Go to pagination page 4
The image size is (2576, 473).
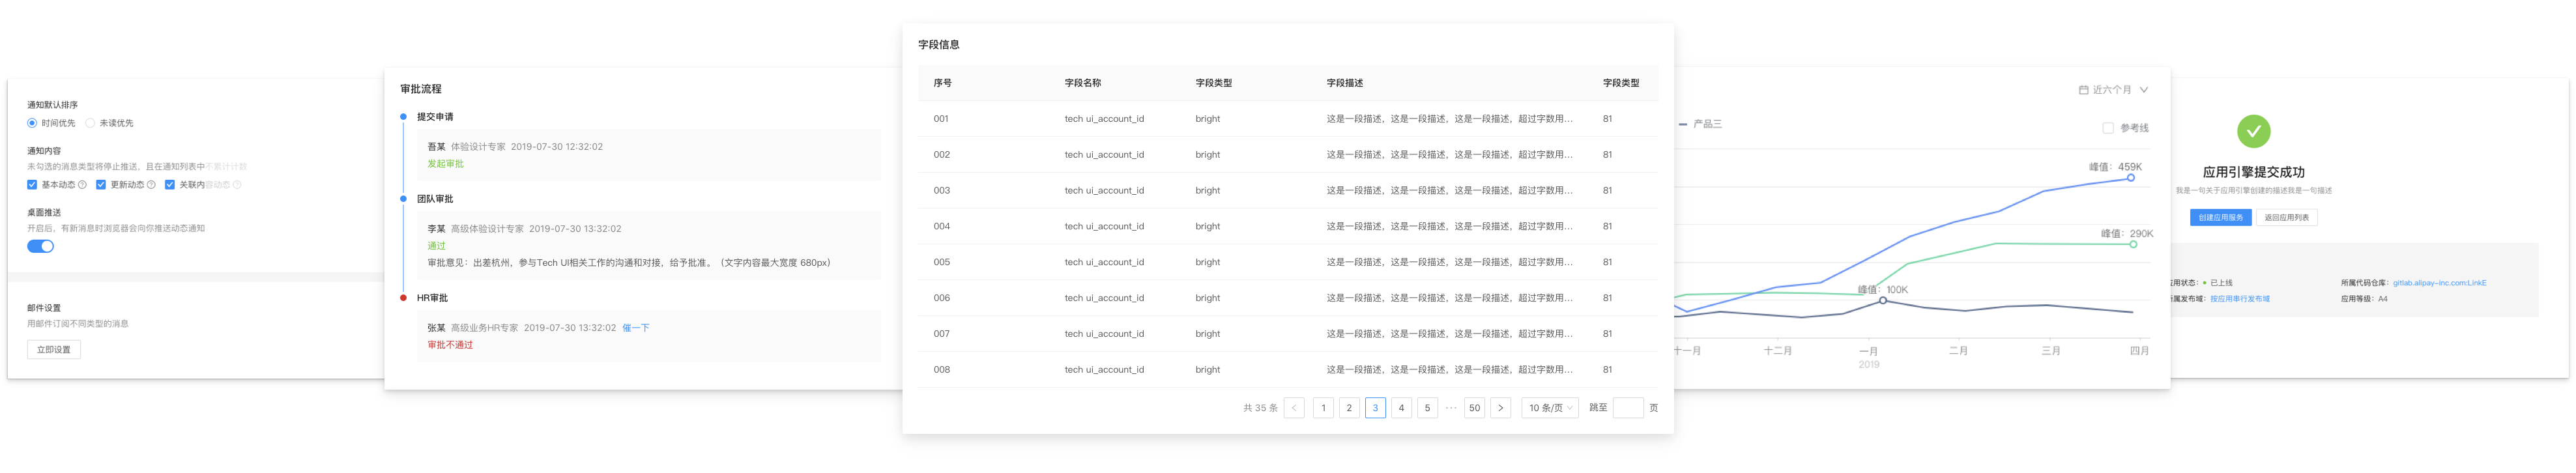click(x=1401, y=408)
